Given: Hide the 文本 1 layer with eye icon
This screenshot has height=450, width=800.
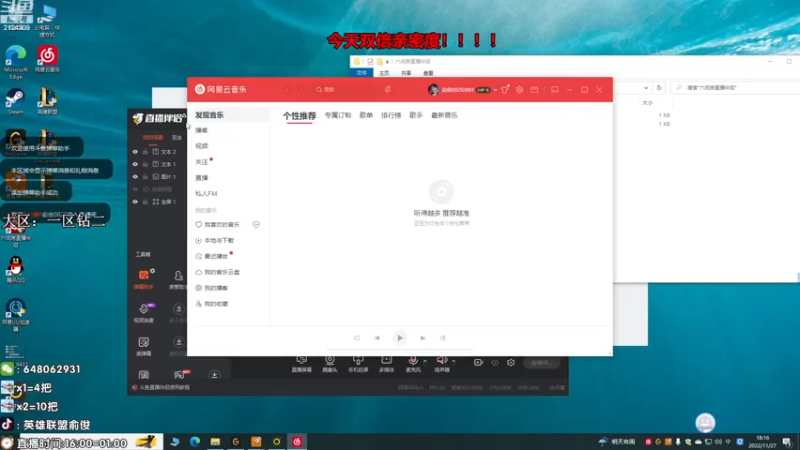Looking at the screenshot, I should point(135,164).
